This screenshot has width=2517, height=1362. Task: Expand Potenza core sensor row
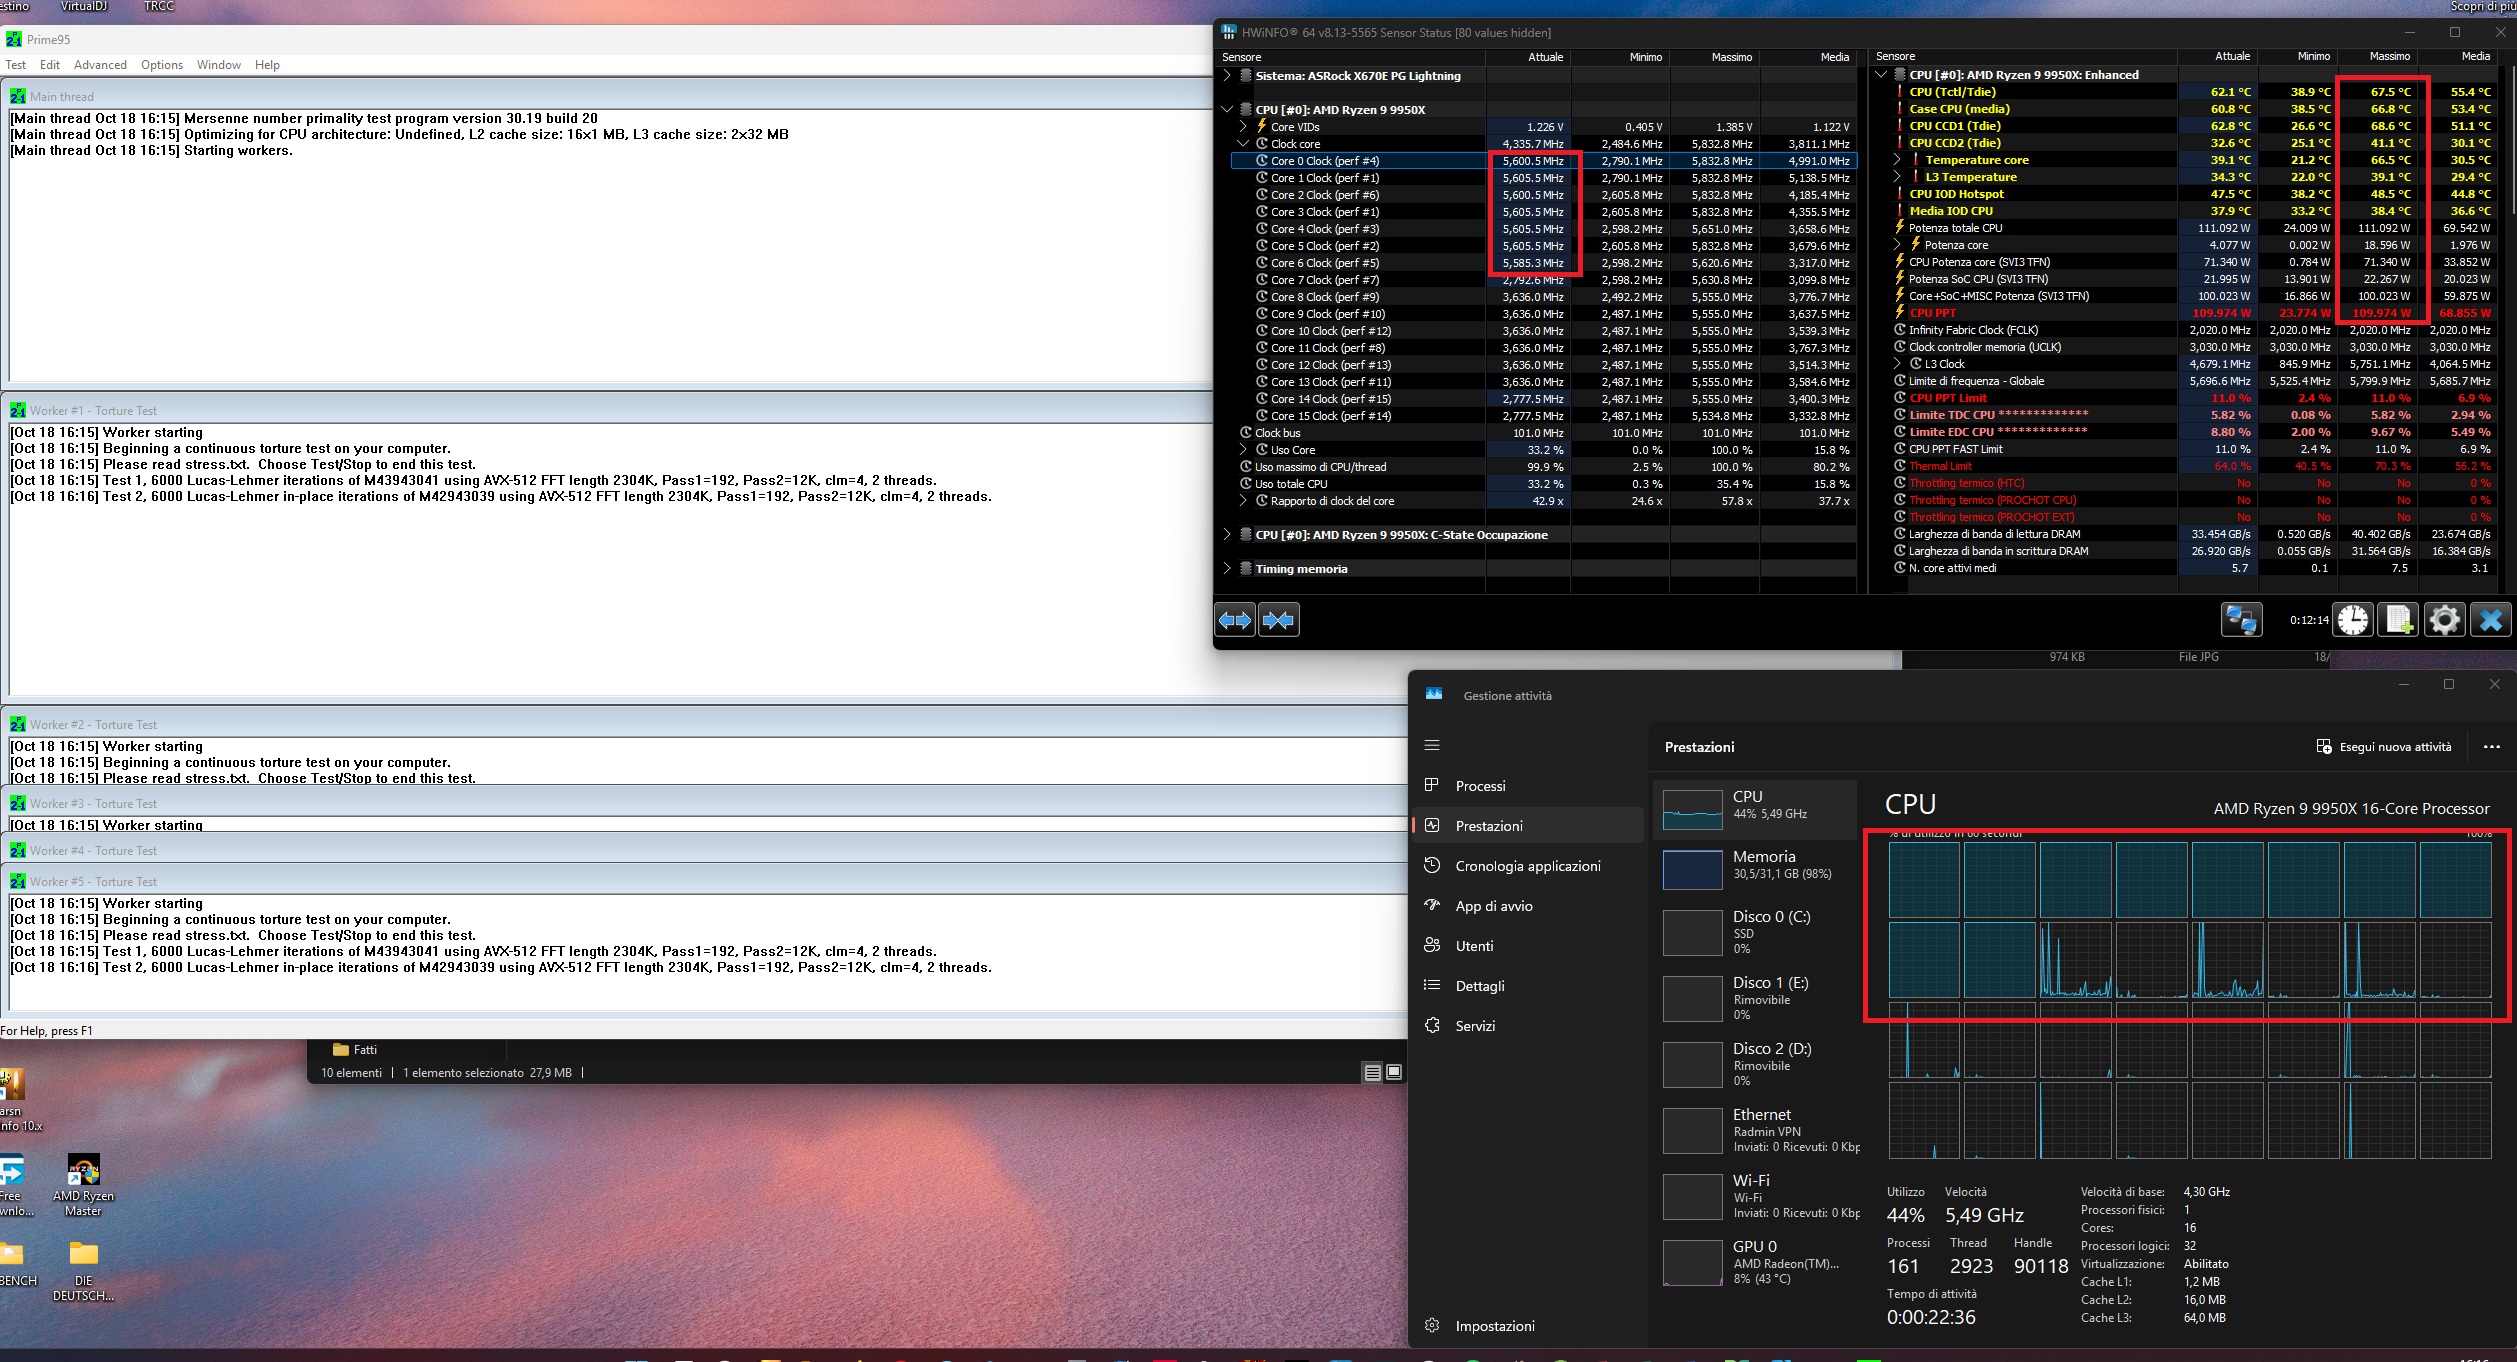tap(1897, 245)
